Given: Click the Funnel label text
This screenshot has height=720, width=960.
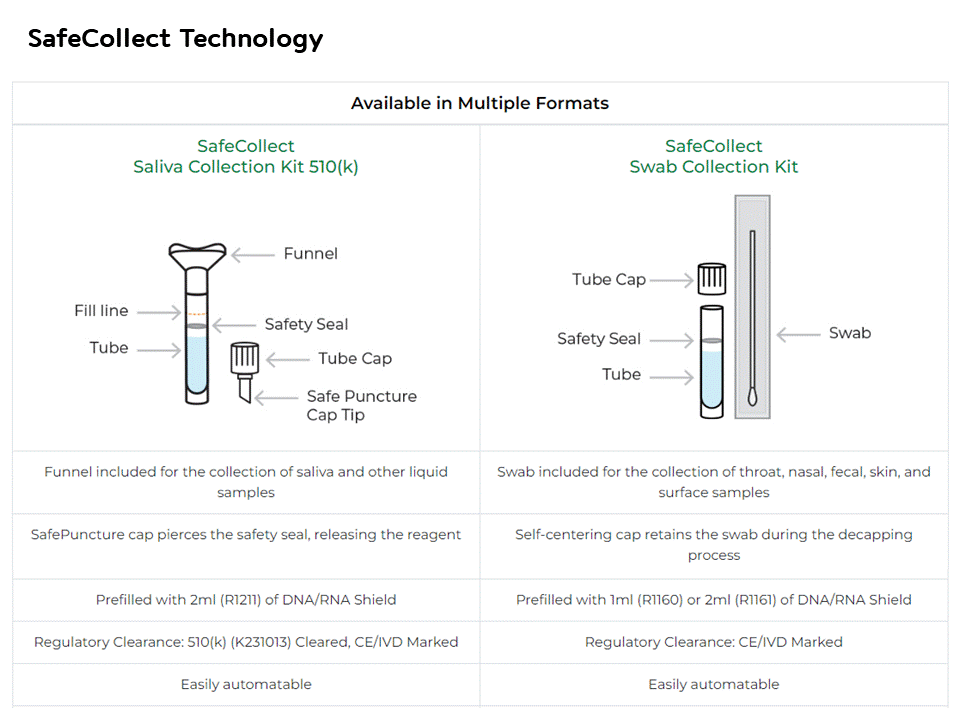Looking at the screenshot, I should pos(310,253).
